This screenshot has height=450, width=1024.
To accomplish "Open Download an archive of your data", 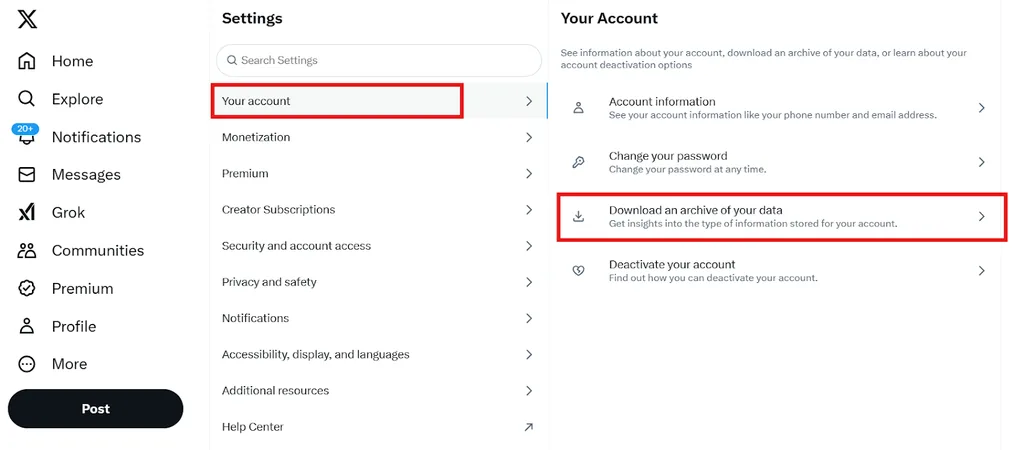I will (x=781, y=216).
